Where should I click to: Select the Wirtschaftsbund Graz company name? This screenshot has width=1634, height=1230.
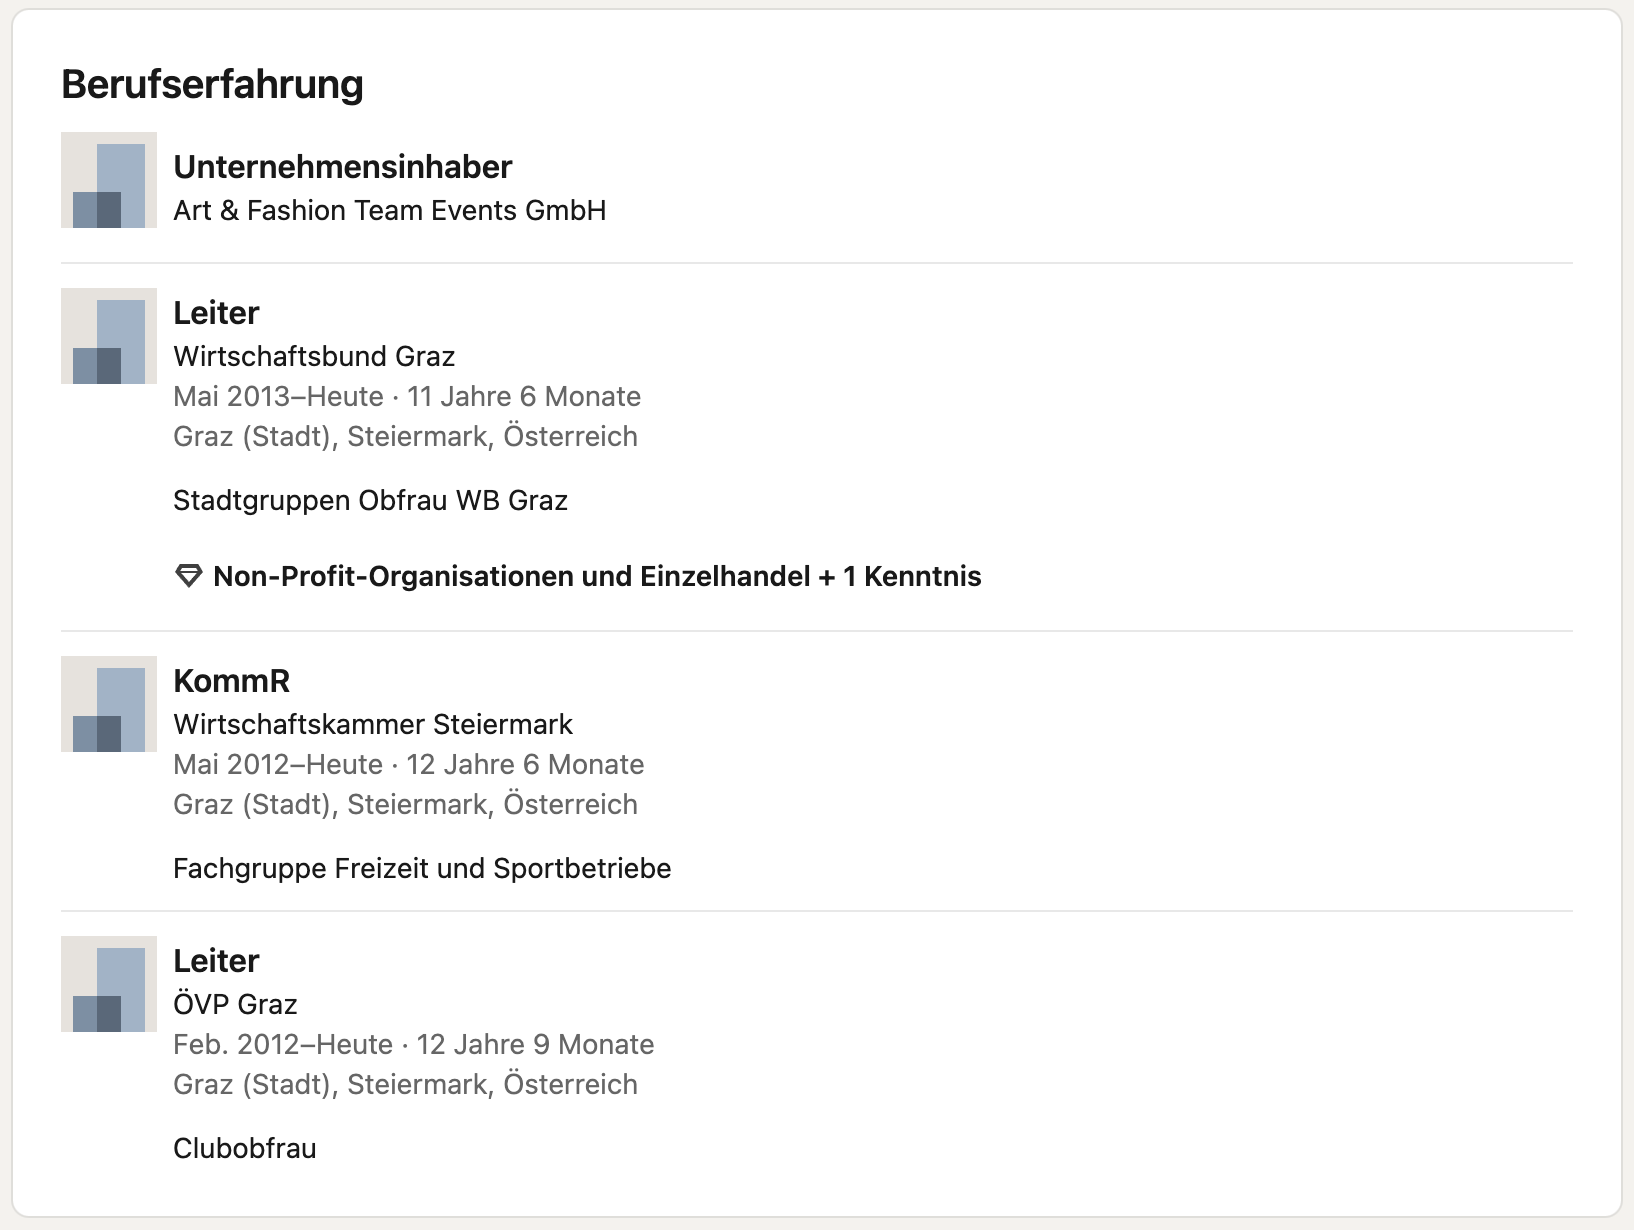coord(314,356)
